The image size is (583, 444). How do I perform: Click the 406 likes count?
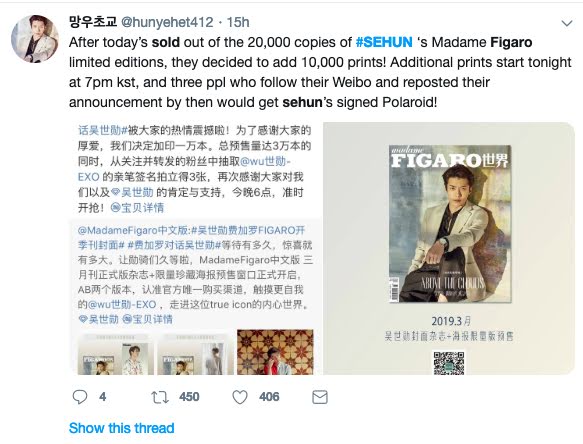(269, 397)
